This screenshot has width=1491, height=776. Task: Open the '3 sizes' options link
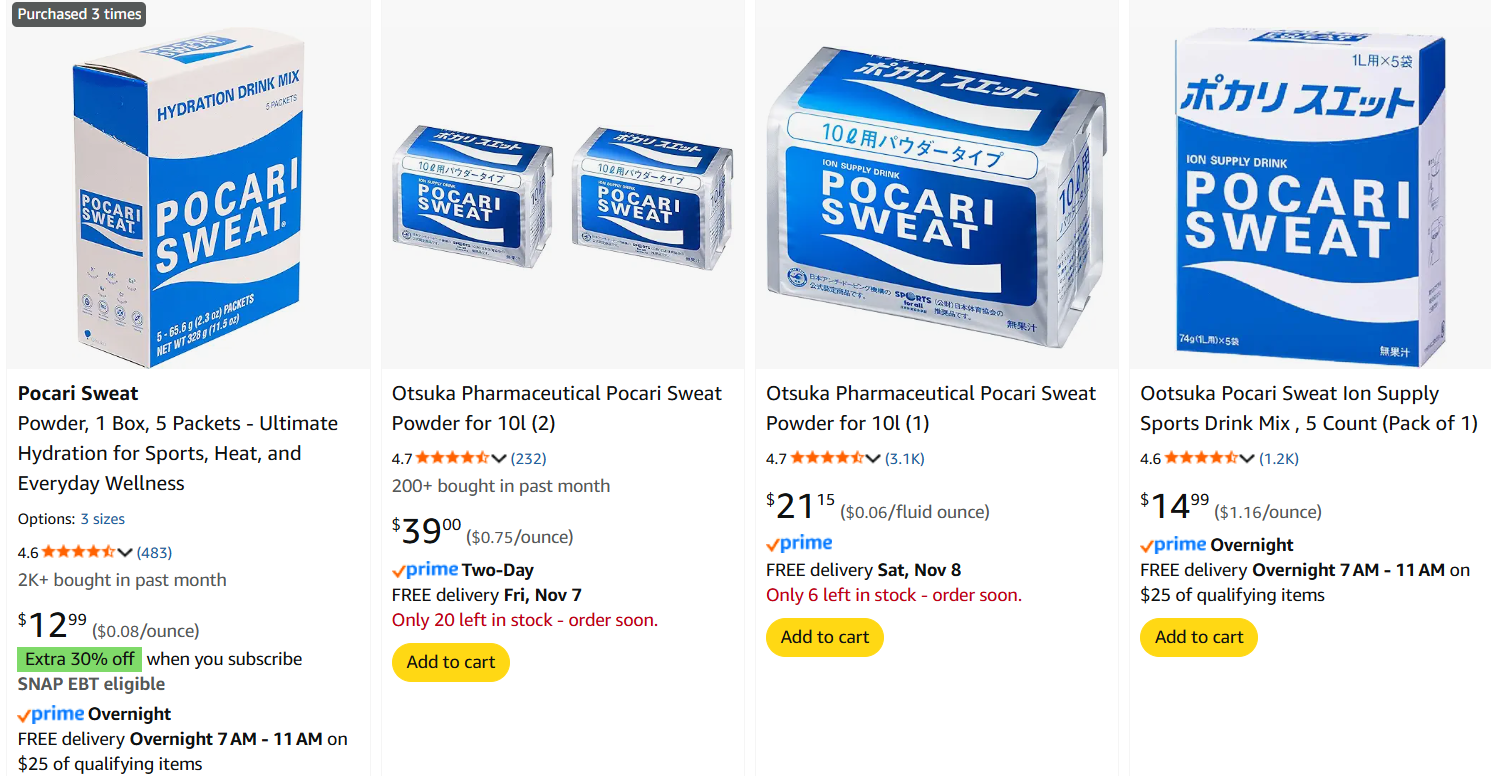click(103, 519)
